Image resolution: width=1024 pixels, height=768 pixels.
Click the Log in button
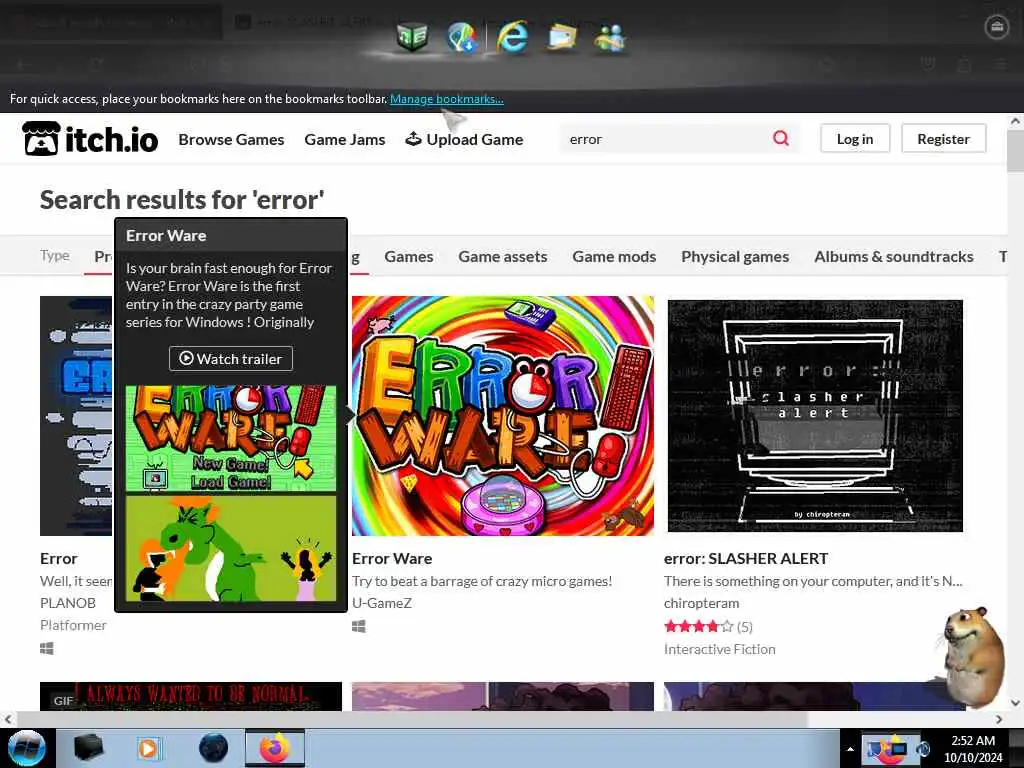click(x=855, y=138)
